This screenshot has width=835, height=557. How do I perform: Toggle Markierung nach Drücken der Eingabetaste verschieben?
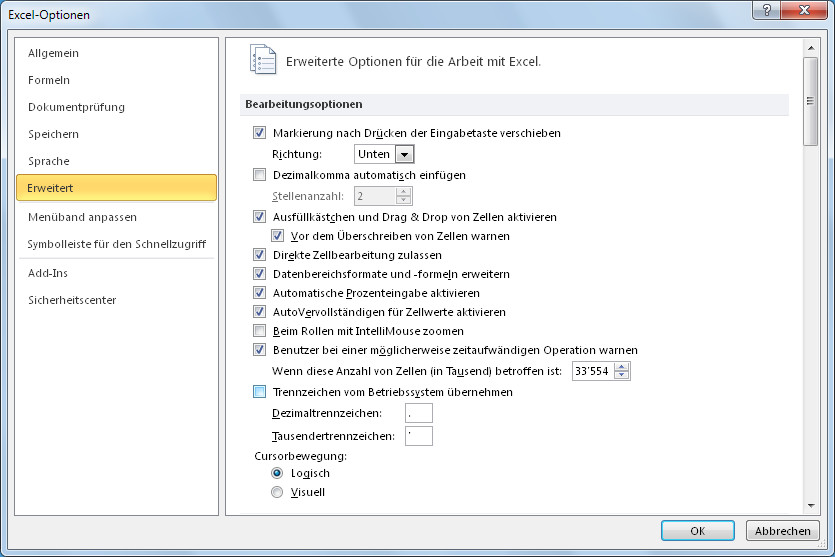tap(259, 133)
